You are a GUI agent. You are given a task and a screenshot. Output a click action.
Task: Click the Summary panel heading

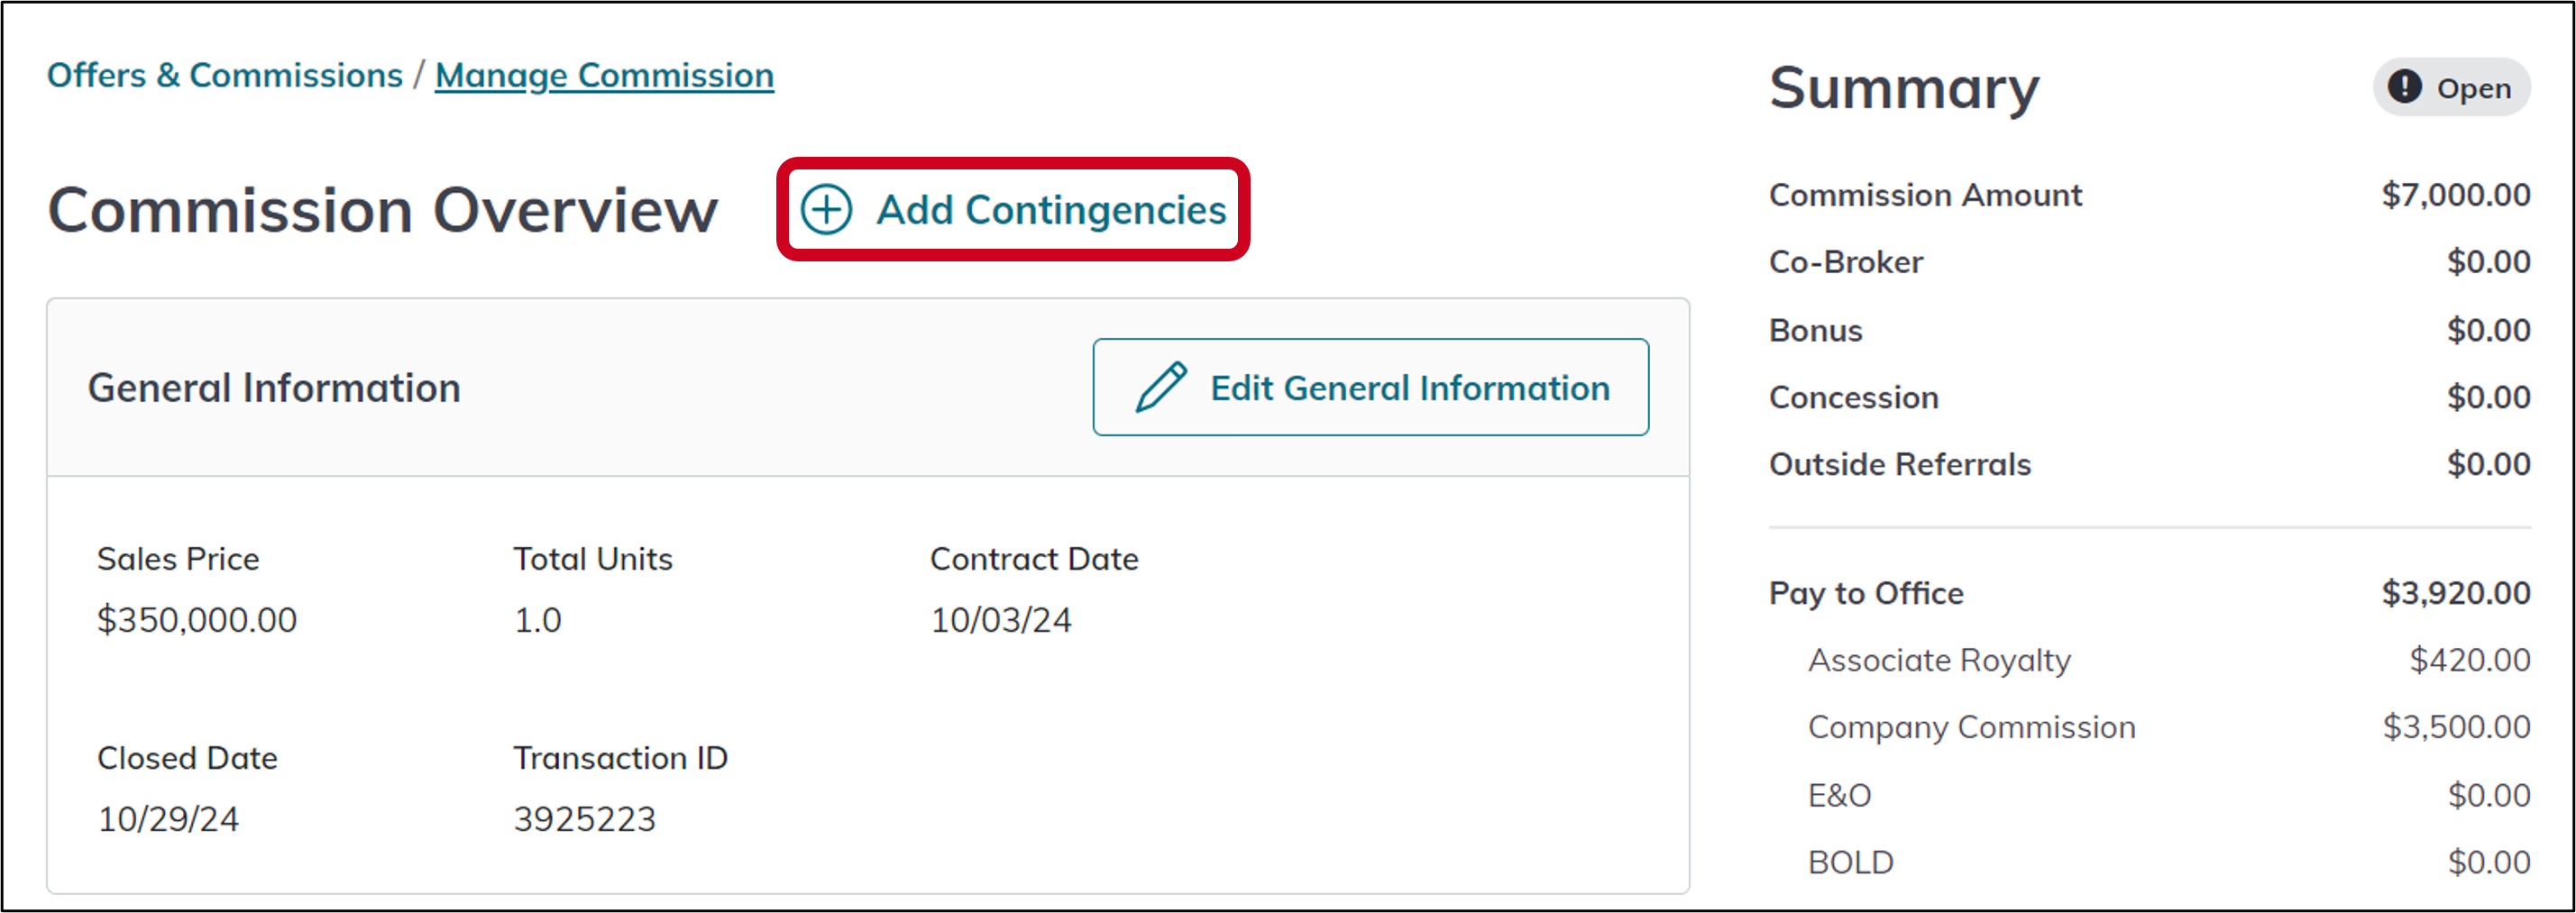pyautogui.click(x=1904, y=88)
